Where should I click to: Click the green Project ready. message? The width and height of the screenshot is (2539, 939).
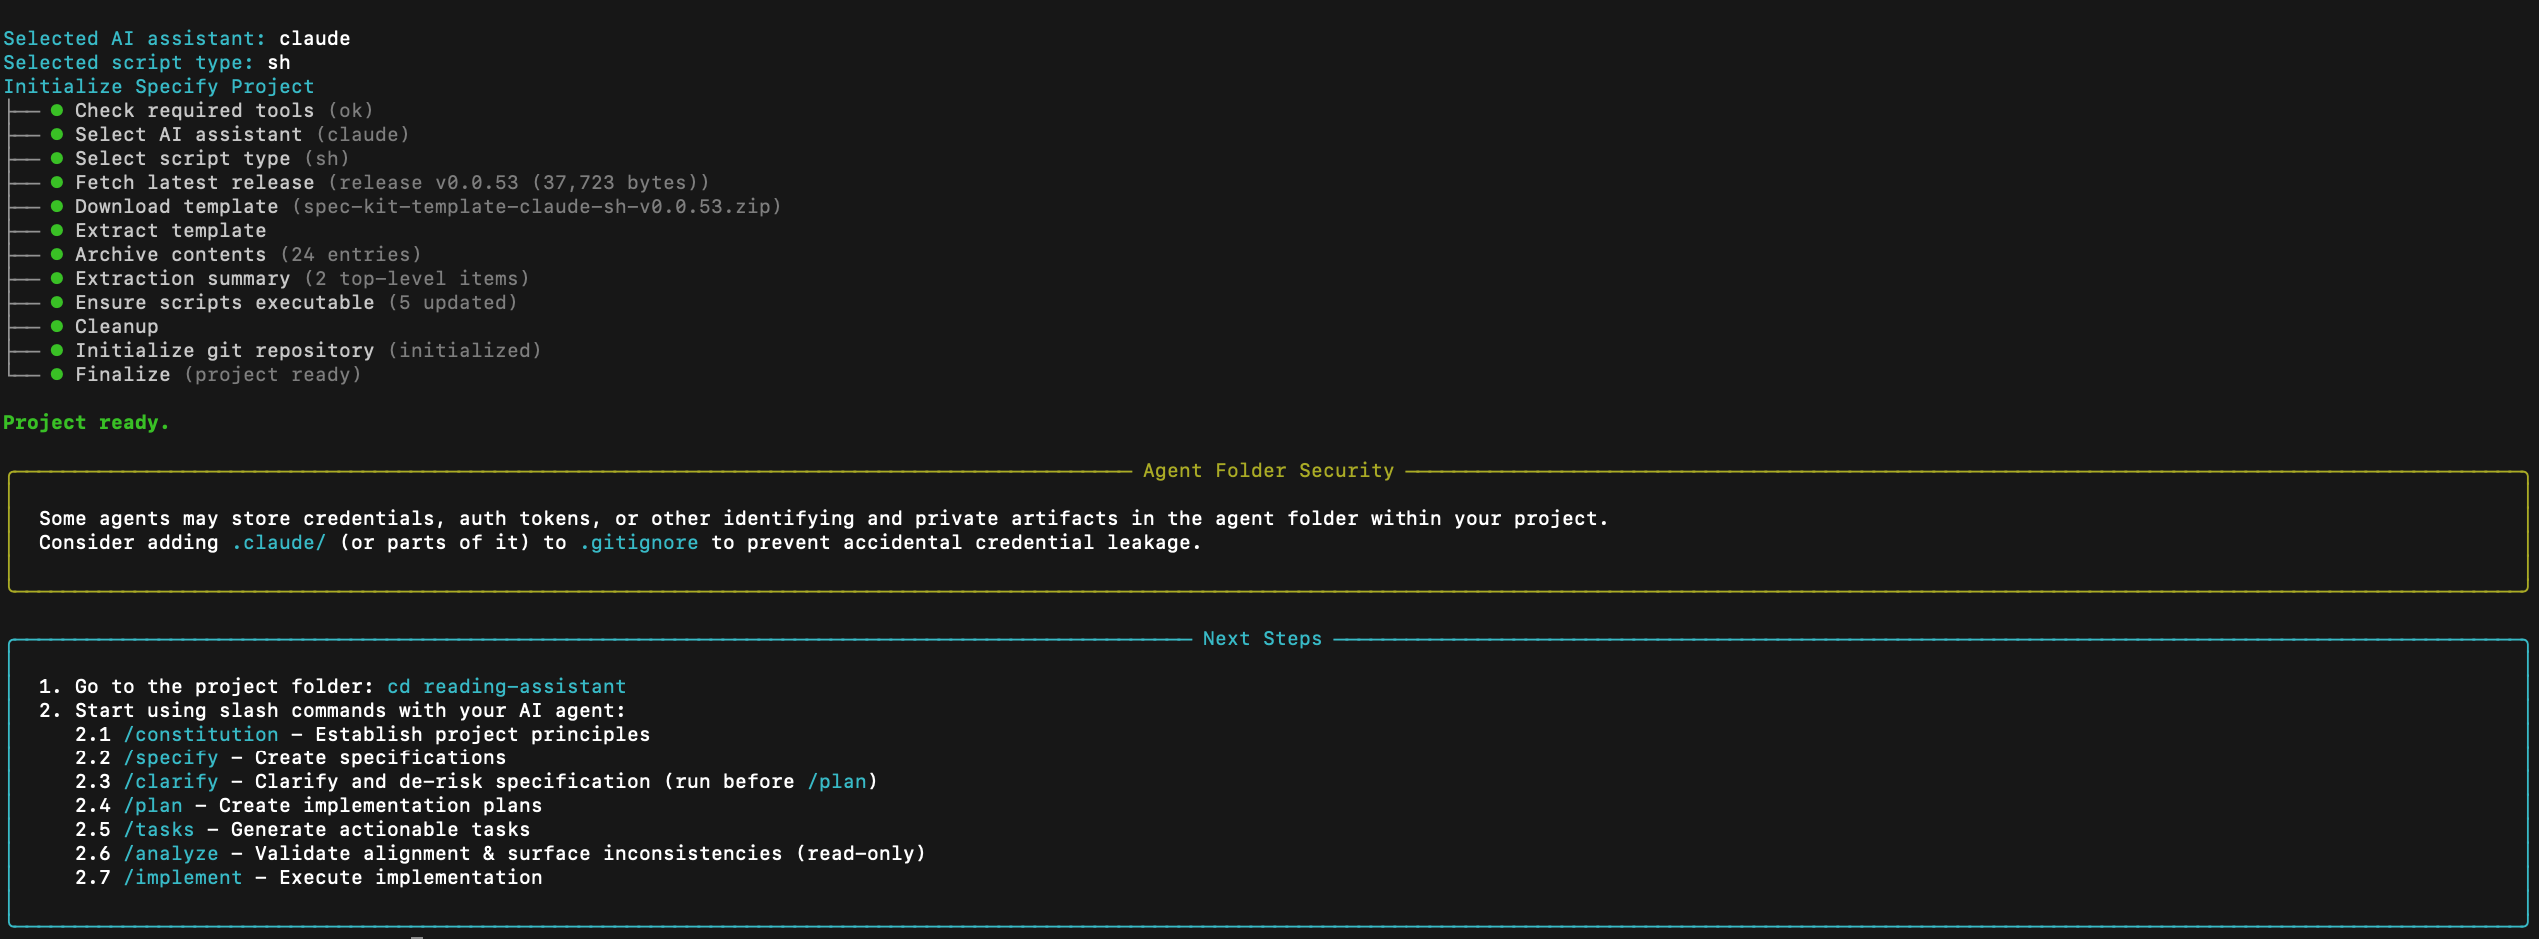click(86, 422)
